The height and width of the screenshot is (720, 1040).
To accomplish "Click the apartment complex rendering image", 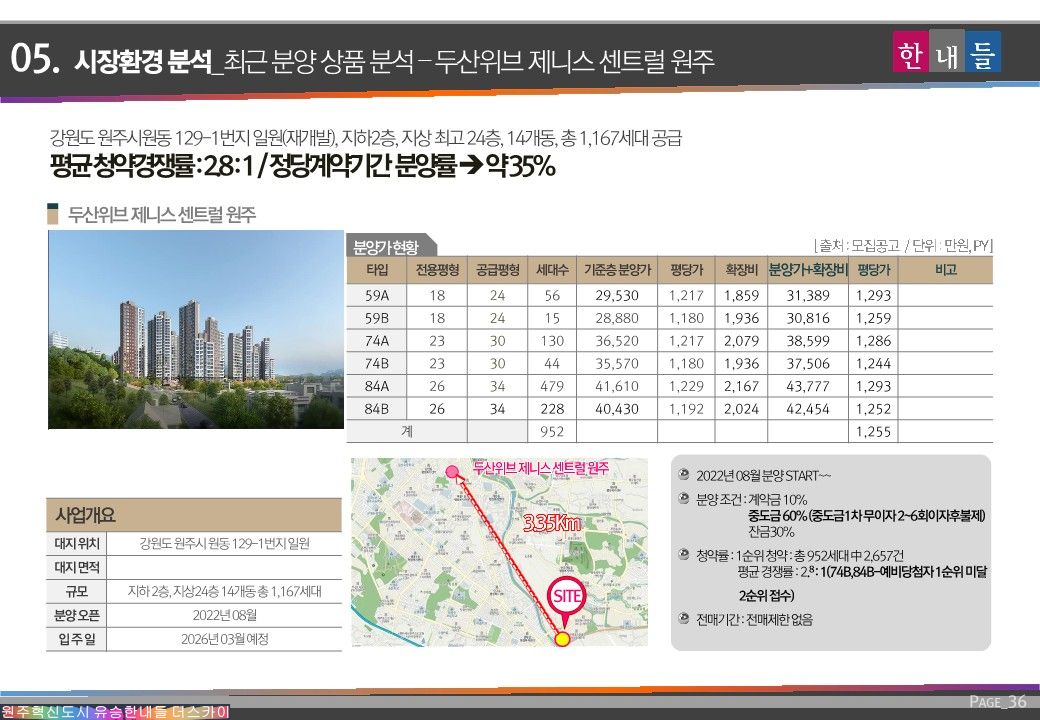I will (196, 330).
